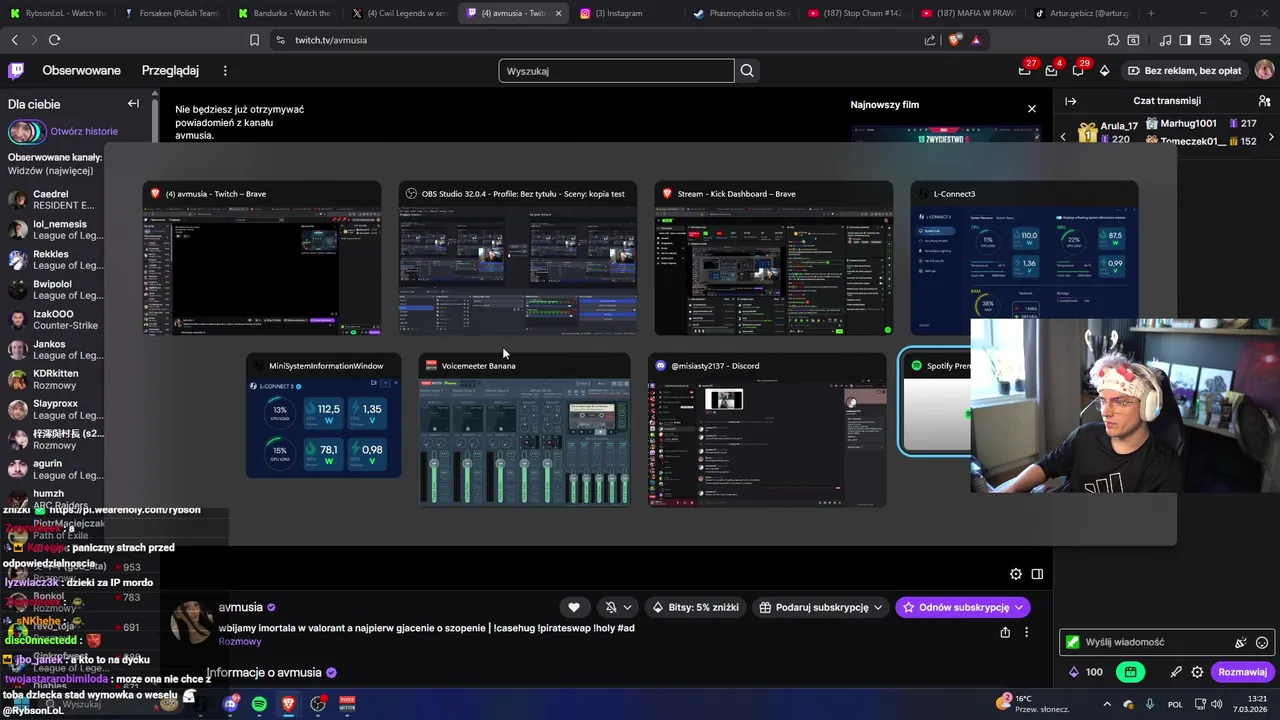Image resolution: width=1280 pixels, height=720 pixels.
Task: Show previous chat leaderboard entries arrow
Action: coord(1063,137)
